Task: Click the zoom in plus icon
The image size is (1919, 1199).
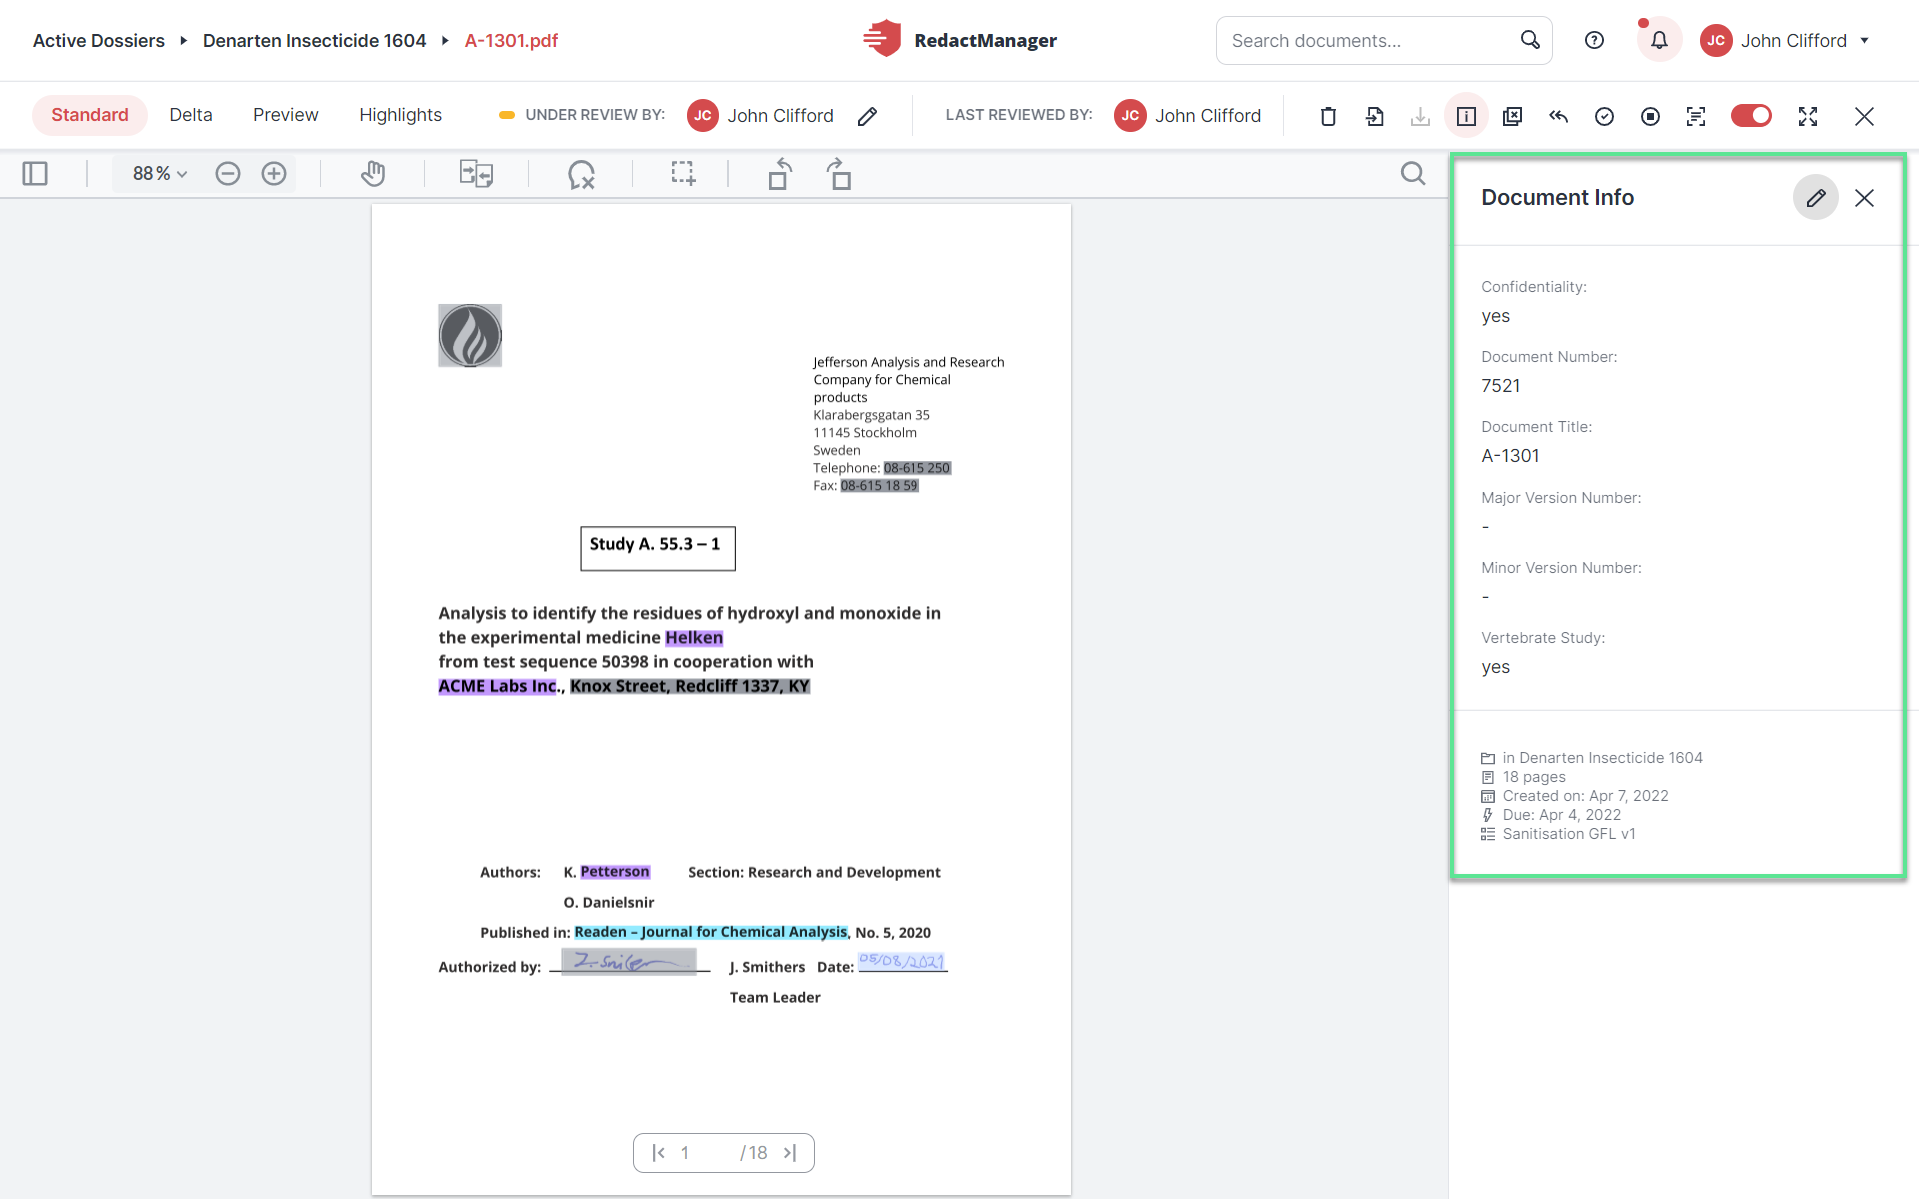Action: coord(274,174)
